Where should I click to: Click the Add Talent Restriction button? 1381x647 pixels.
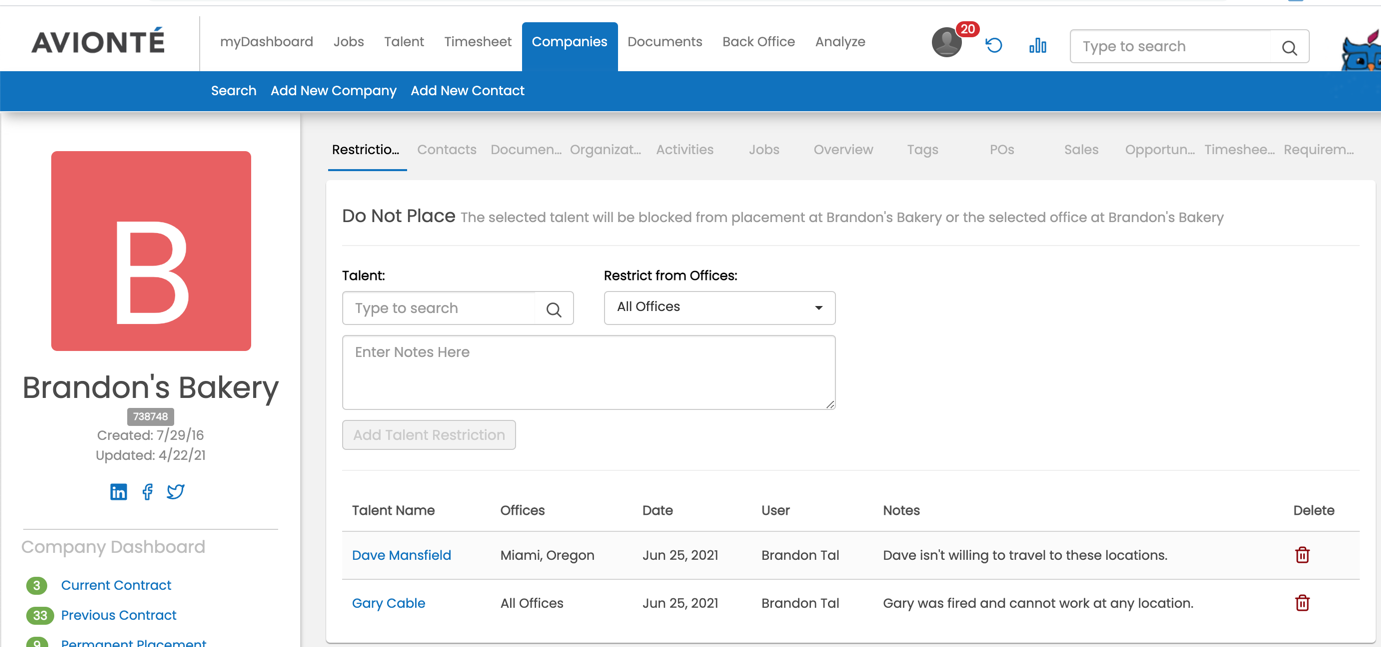(429, 435)
